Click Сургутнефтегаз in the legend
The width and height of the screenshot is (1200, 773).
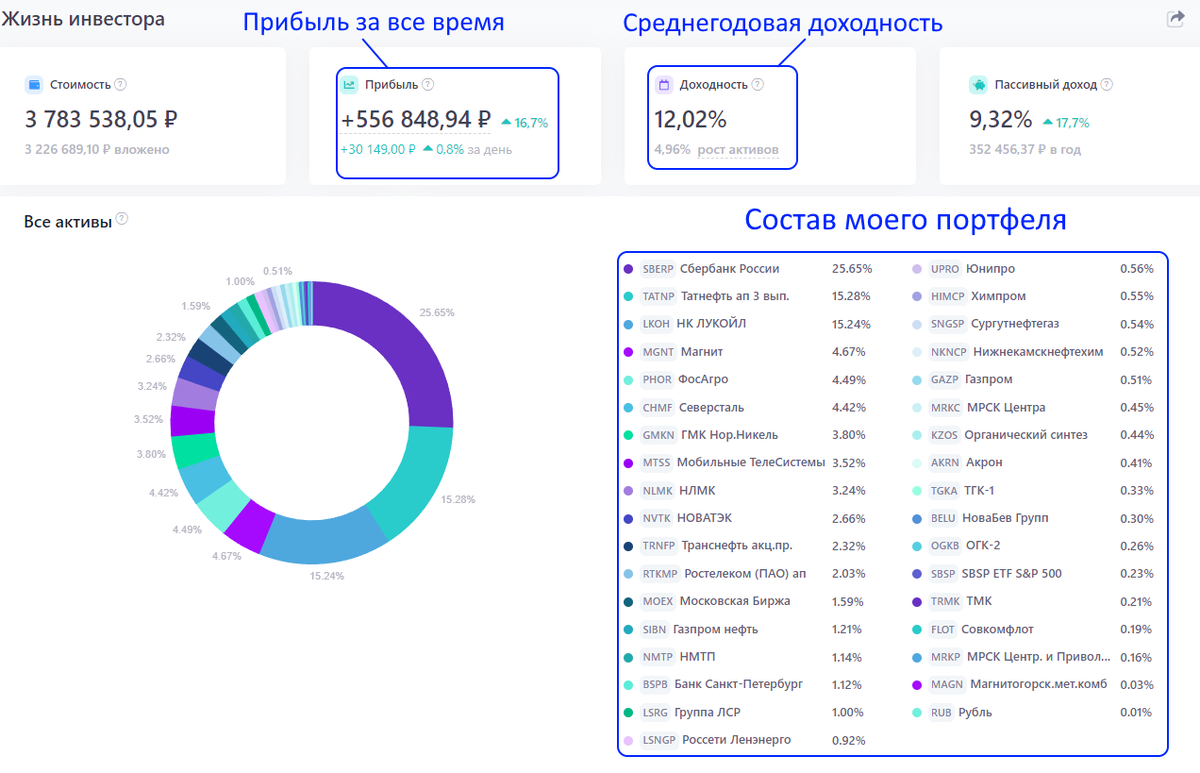click(1016, 324)
